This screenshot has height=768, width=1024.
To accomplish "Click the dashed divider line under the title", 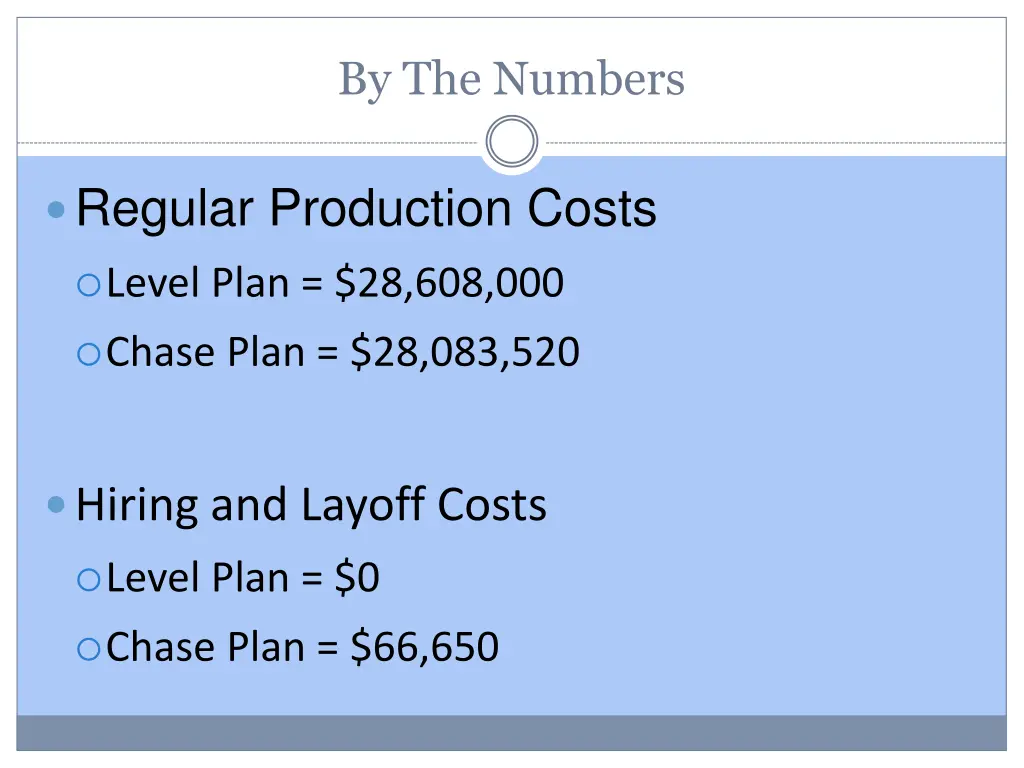I will pyautogui.click(x=250, y=143).
